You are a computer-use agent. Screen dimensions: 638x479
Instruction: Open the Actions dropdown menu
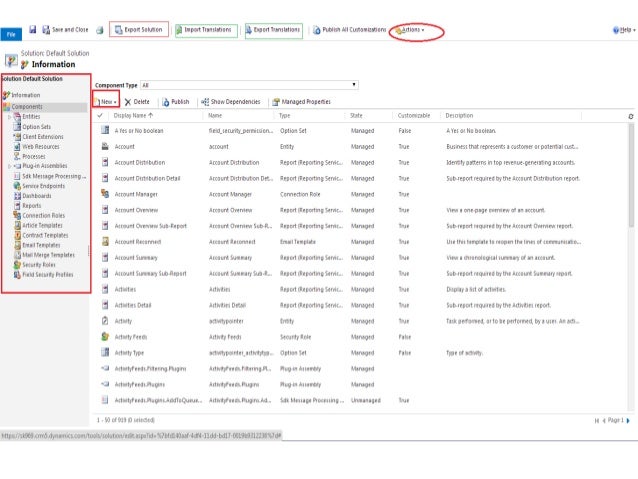(411, 30)
